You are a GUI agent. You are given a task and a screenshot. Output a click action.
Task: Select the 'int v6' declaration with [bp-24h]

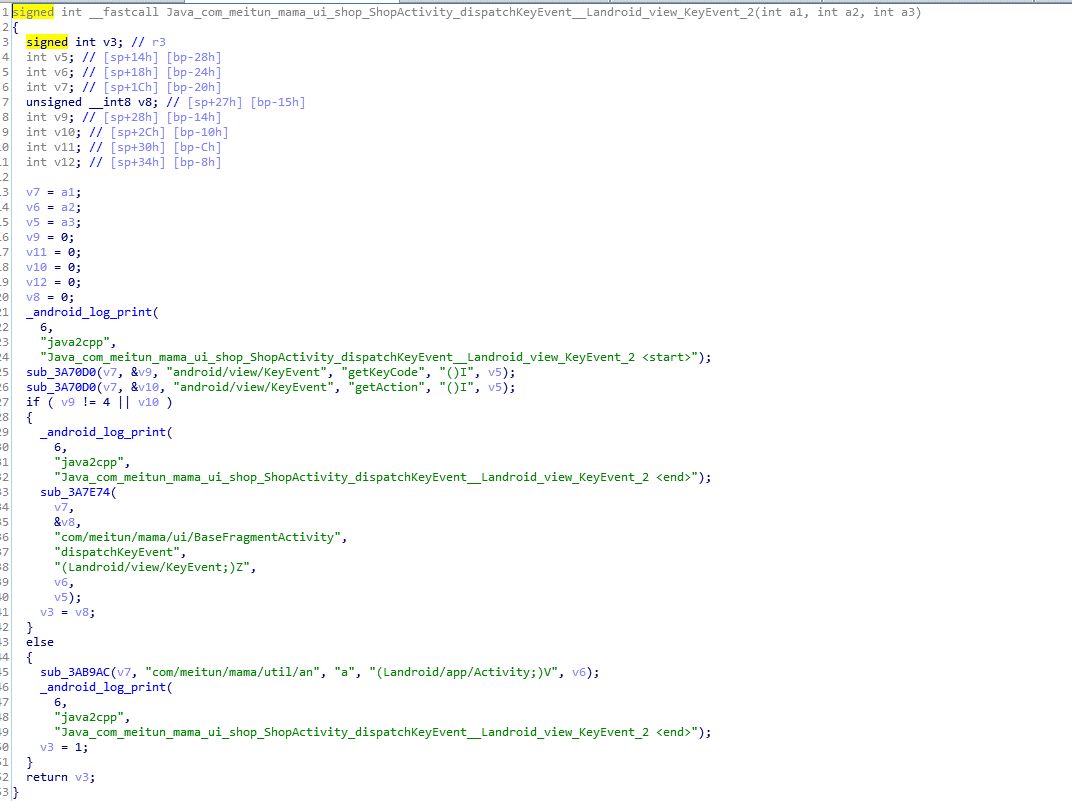point(124,72)
